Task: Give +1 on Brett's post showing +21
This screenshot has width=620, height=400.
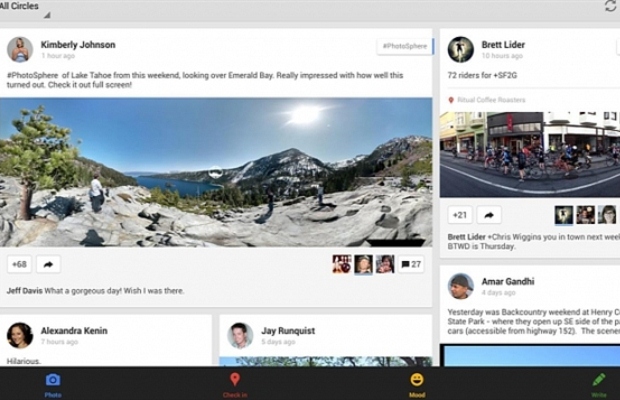Action: click(460, 215)
